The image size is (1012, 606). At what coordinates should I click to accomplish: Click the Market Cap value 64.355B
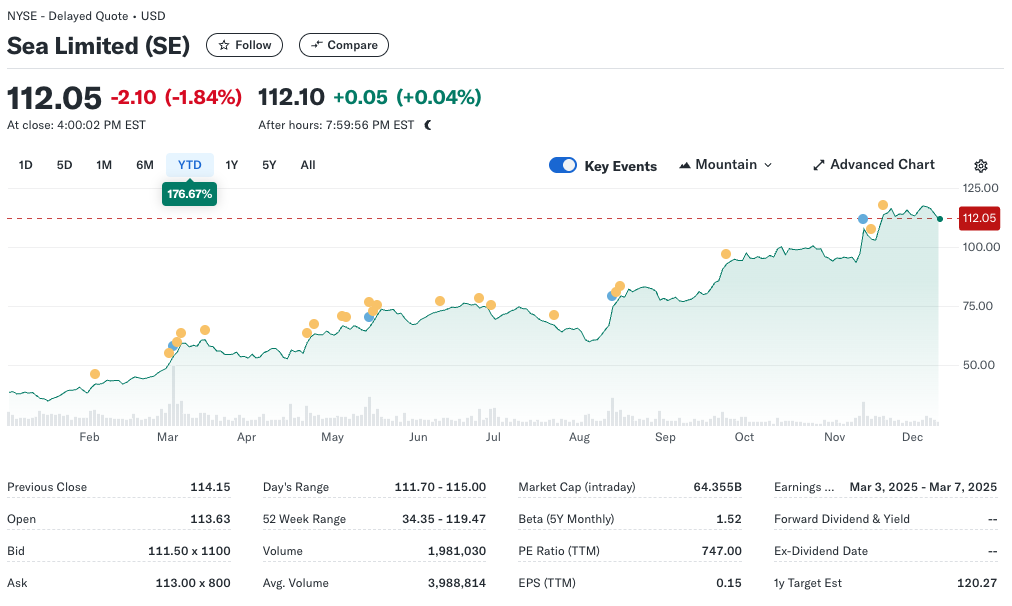click(717, 487)
